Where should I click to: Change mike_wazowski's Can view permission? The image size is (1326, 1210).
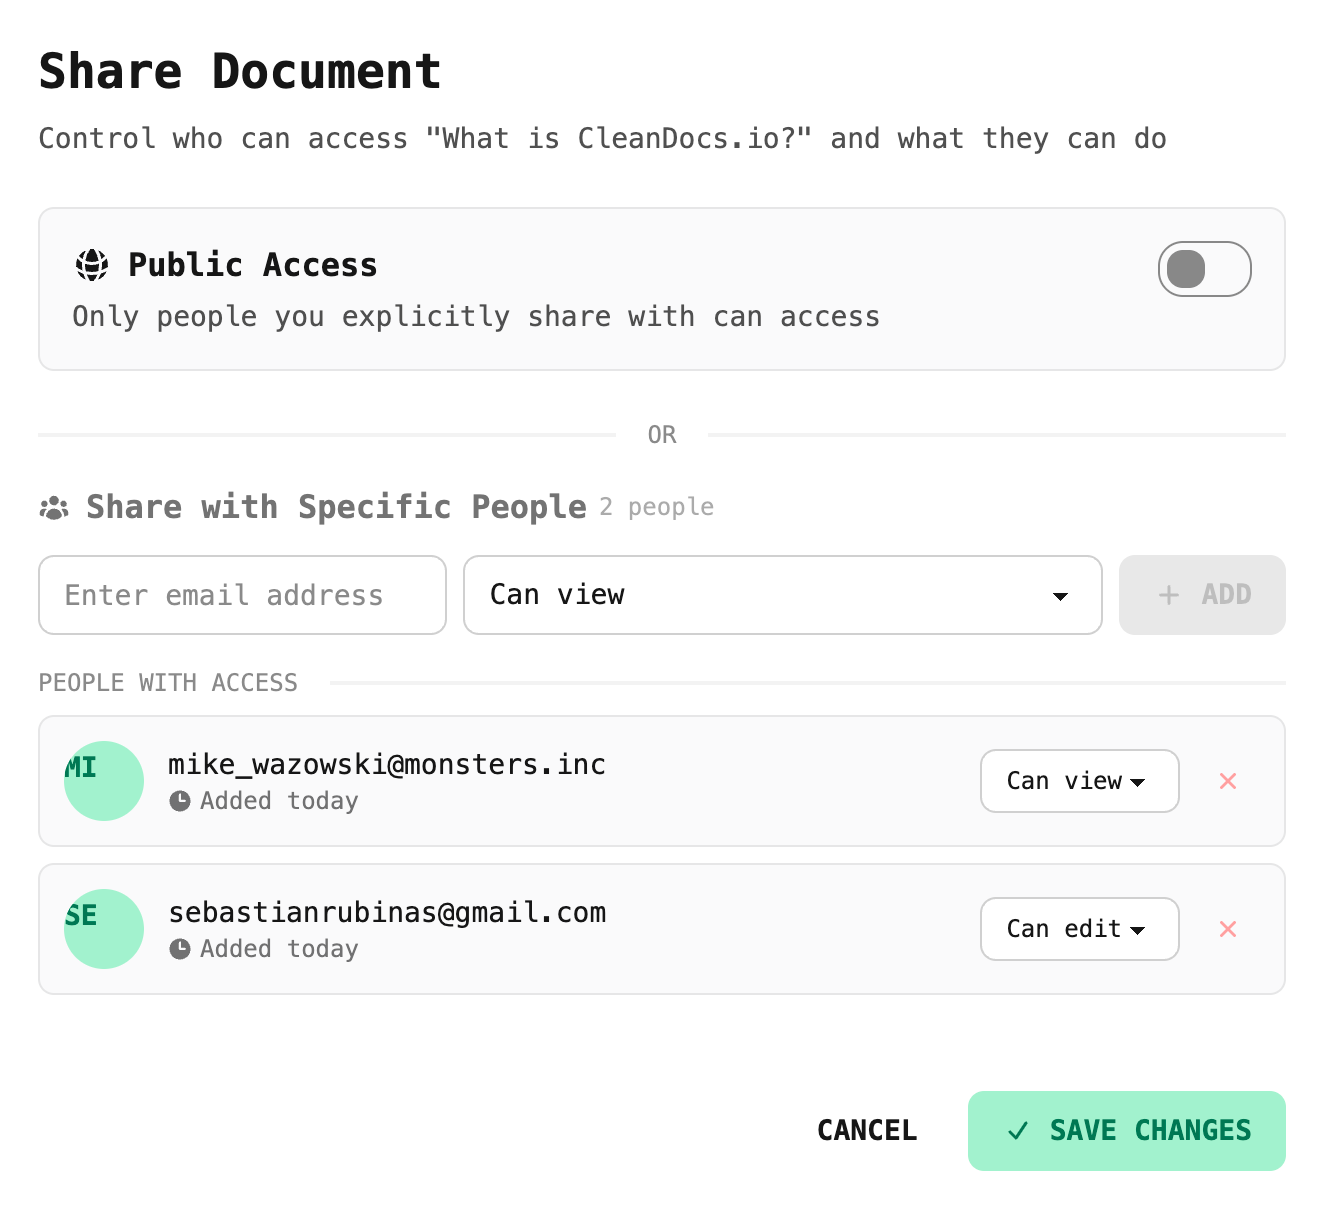coord(1079,781)
